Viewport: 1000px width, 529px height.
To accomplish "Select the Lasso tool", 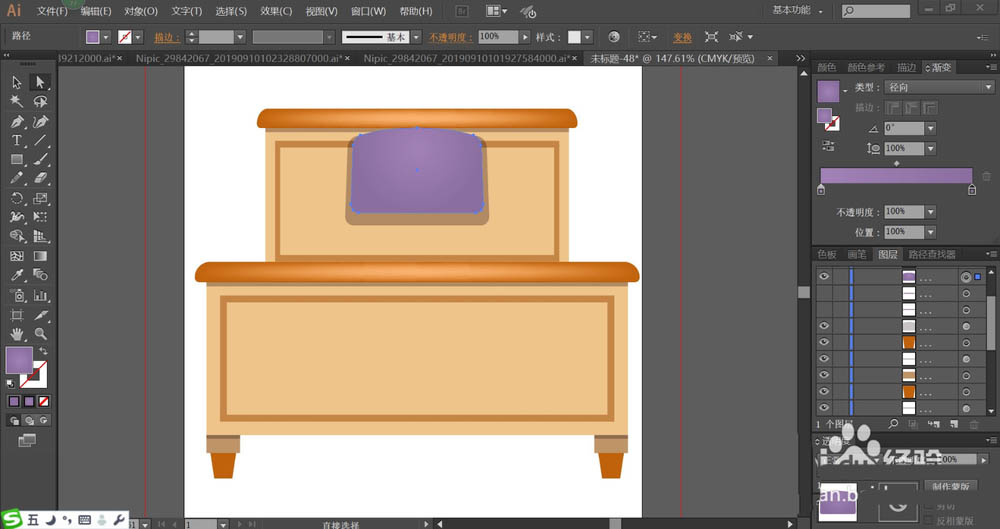I will pyautogui.click(x=40, y=102).
